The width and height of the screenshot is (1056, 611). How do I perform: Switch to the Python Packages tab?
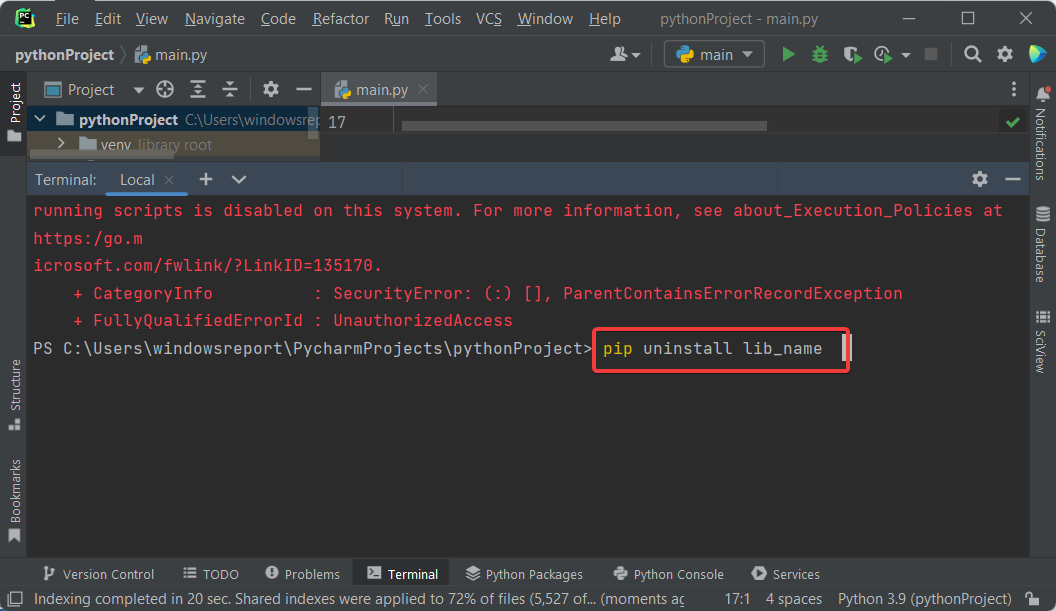pos(524,574)
